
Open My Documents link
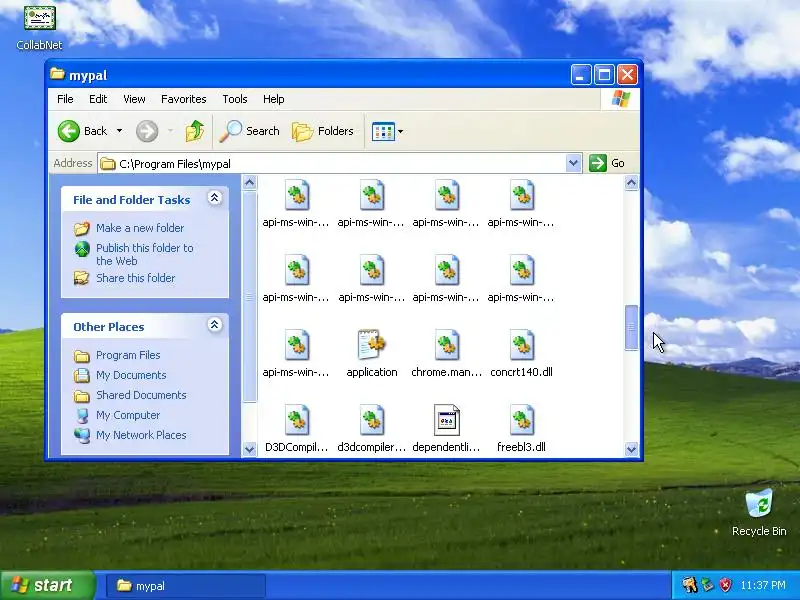[131, 375]
